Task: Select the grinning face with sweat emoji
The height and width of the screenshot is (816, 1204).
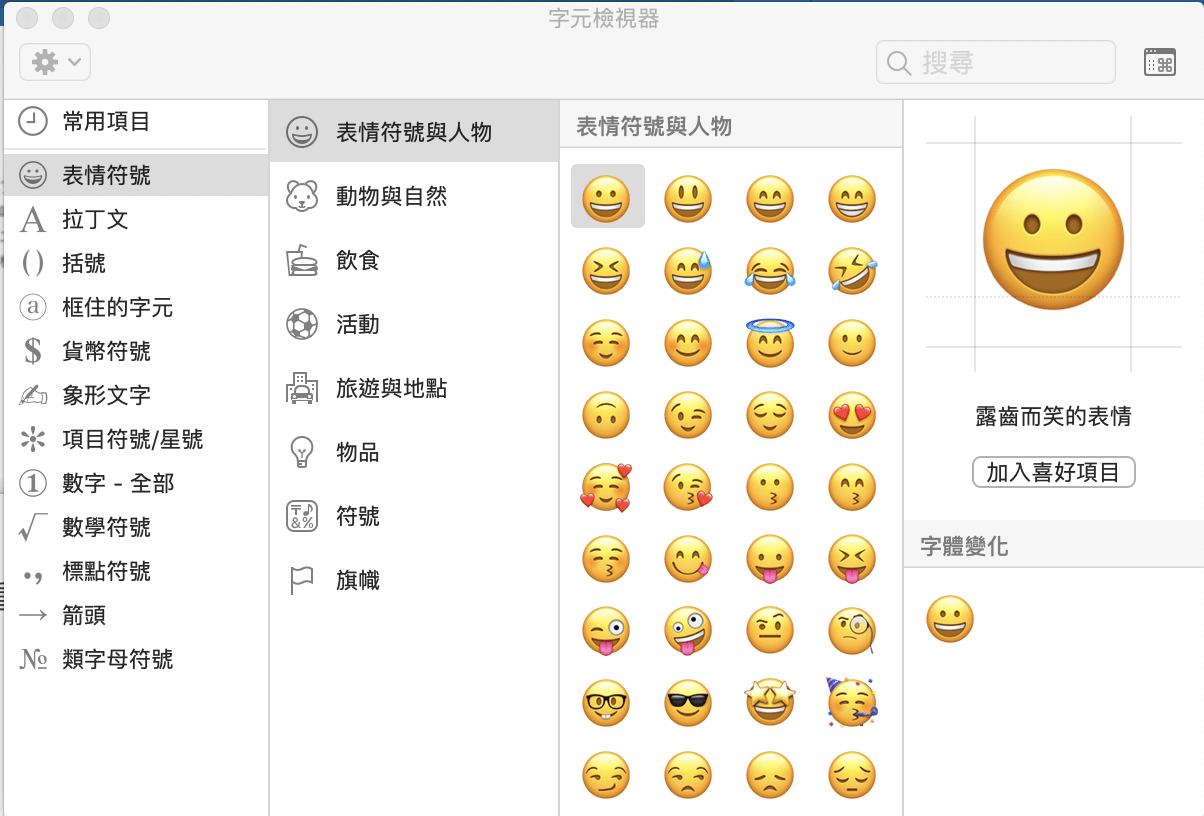Action: [689, 271]
